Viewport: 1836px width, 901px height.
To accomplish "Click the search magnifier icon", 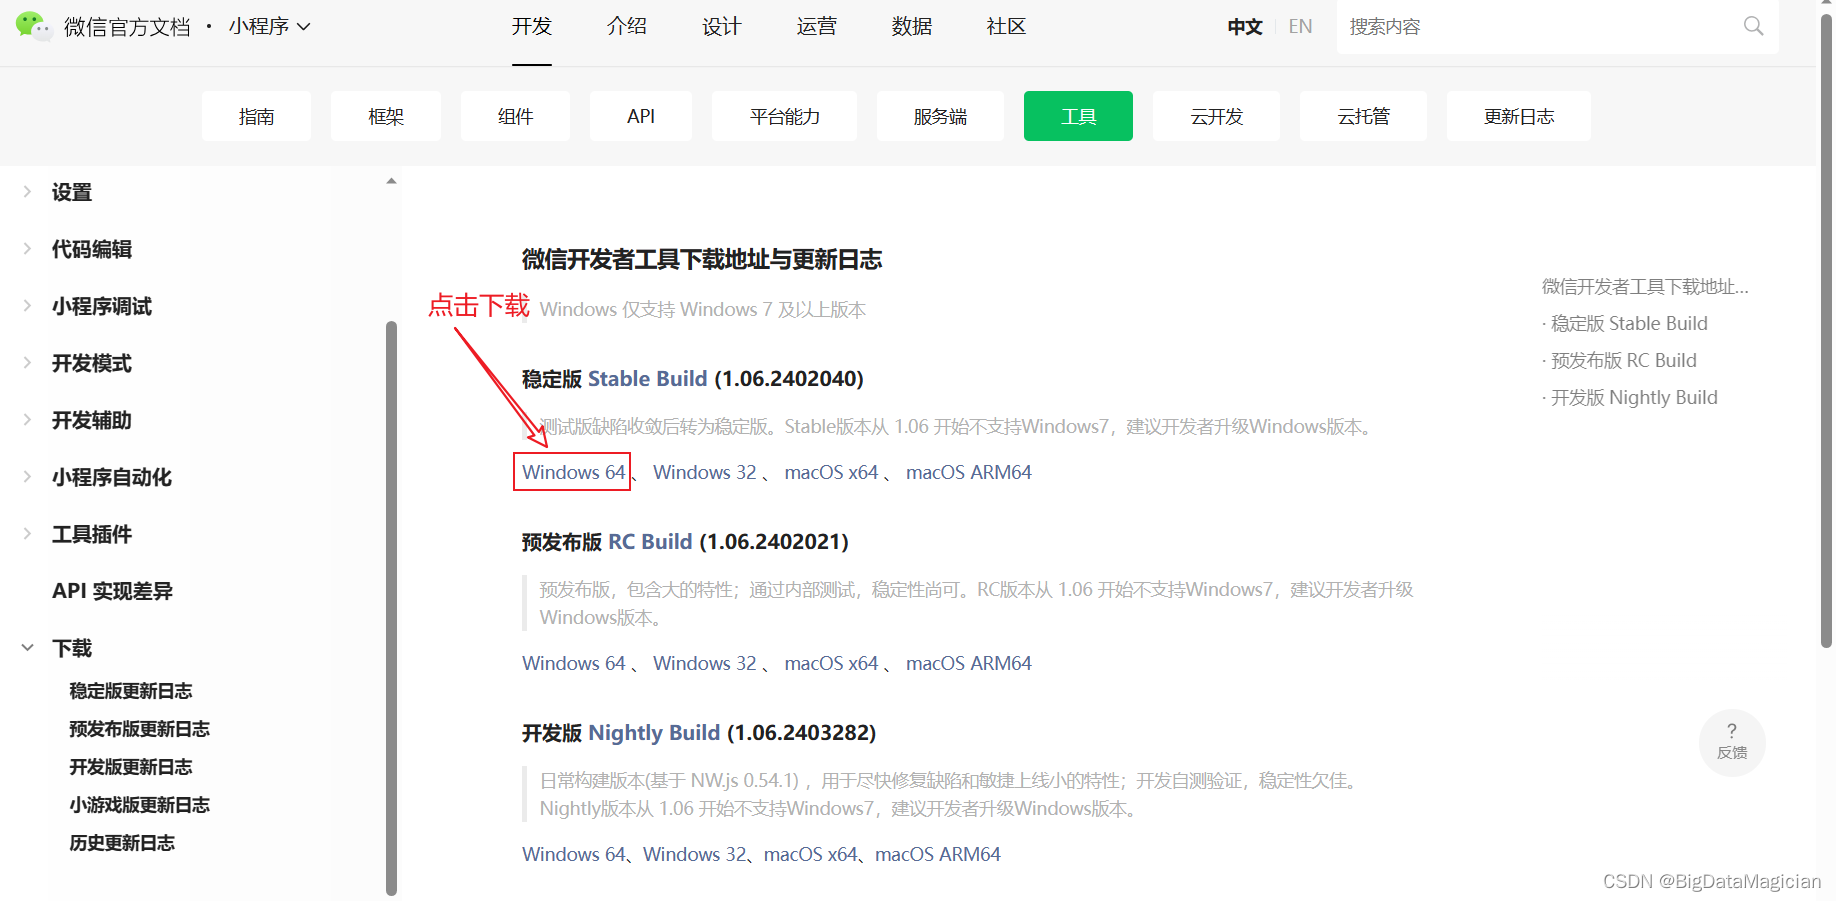I will (1753, 26).
